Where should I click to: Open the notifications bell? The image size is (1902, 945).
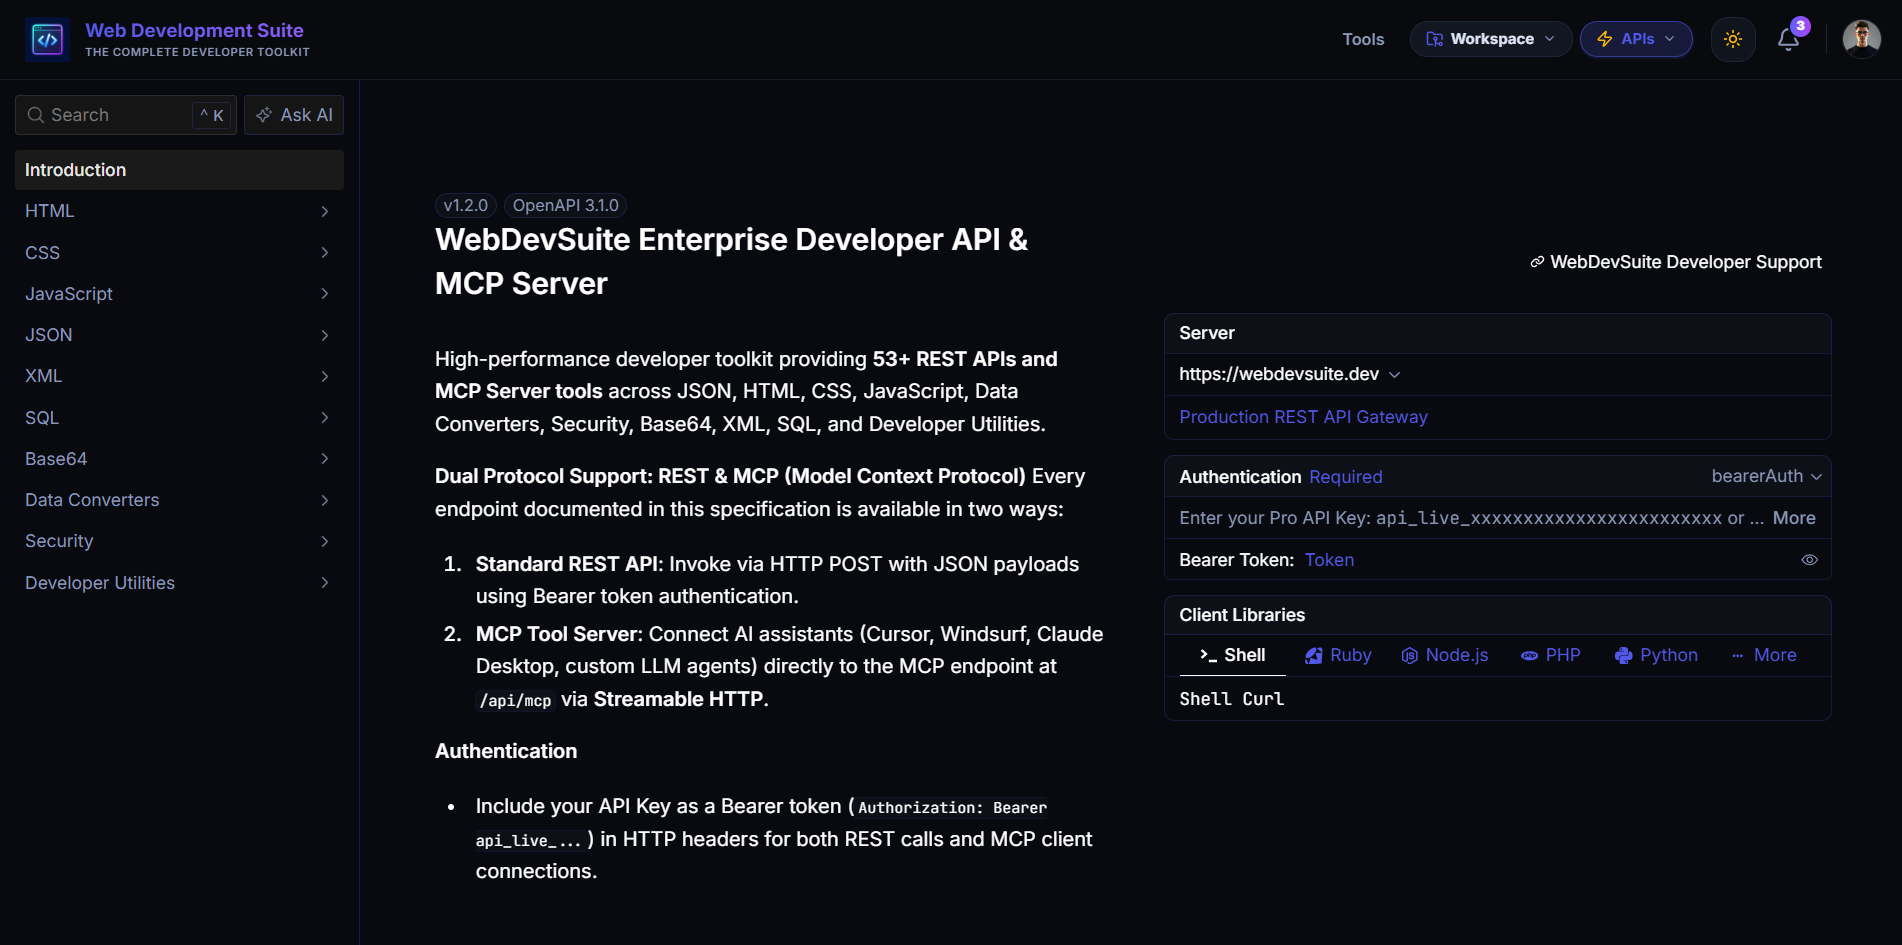tap(1788, 39)
